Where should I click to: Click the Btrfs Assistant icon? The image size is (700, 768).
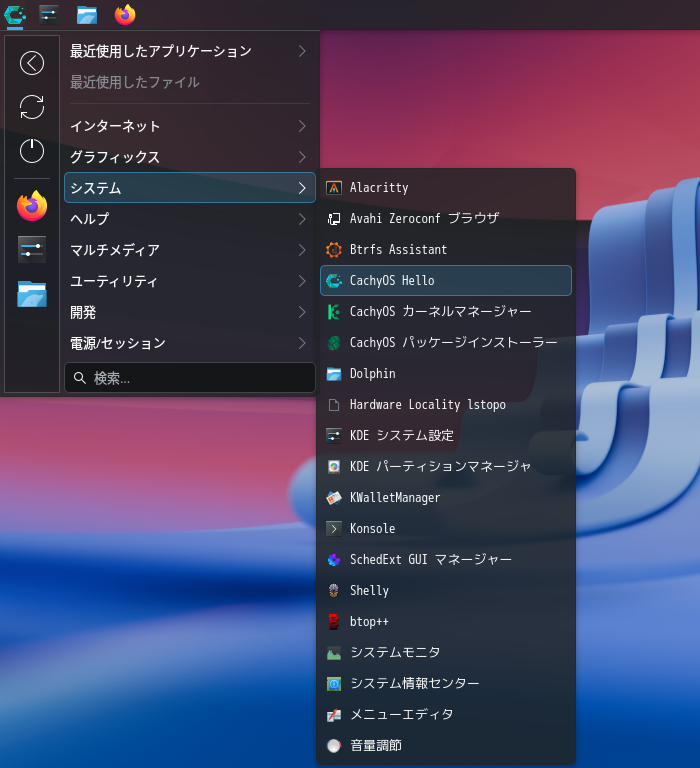(334, 250)
